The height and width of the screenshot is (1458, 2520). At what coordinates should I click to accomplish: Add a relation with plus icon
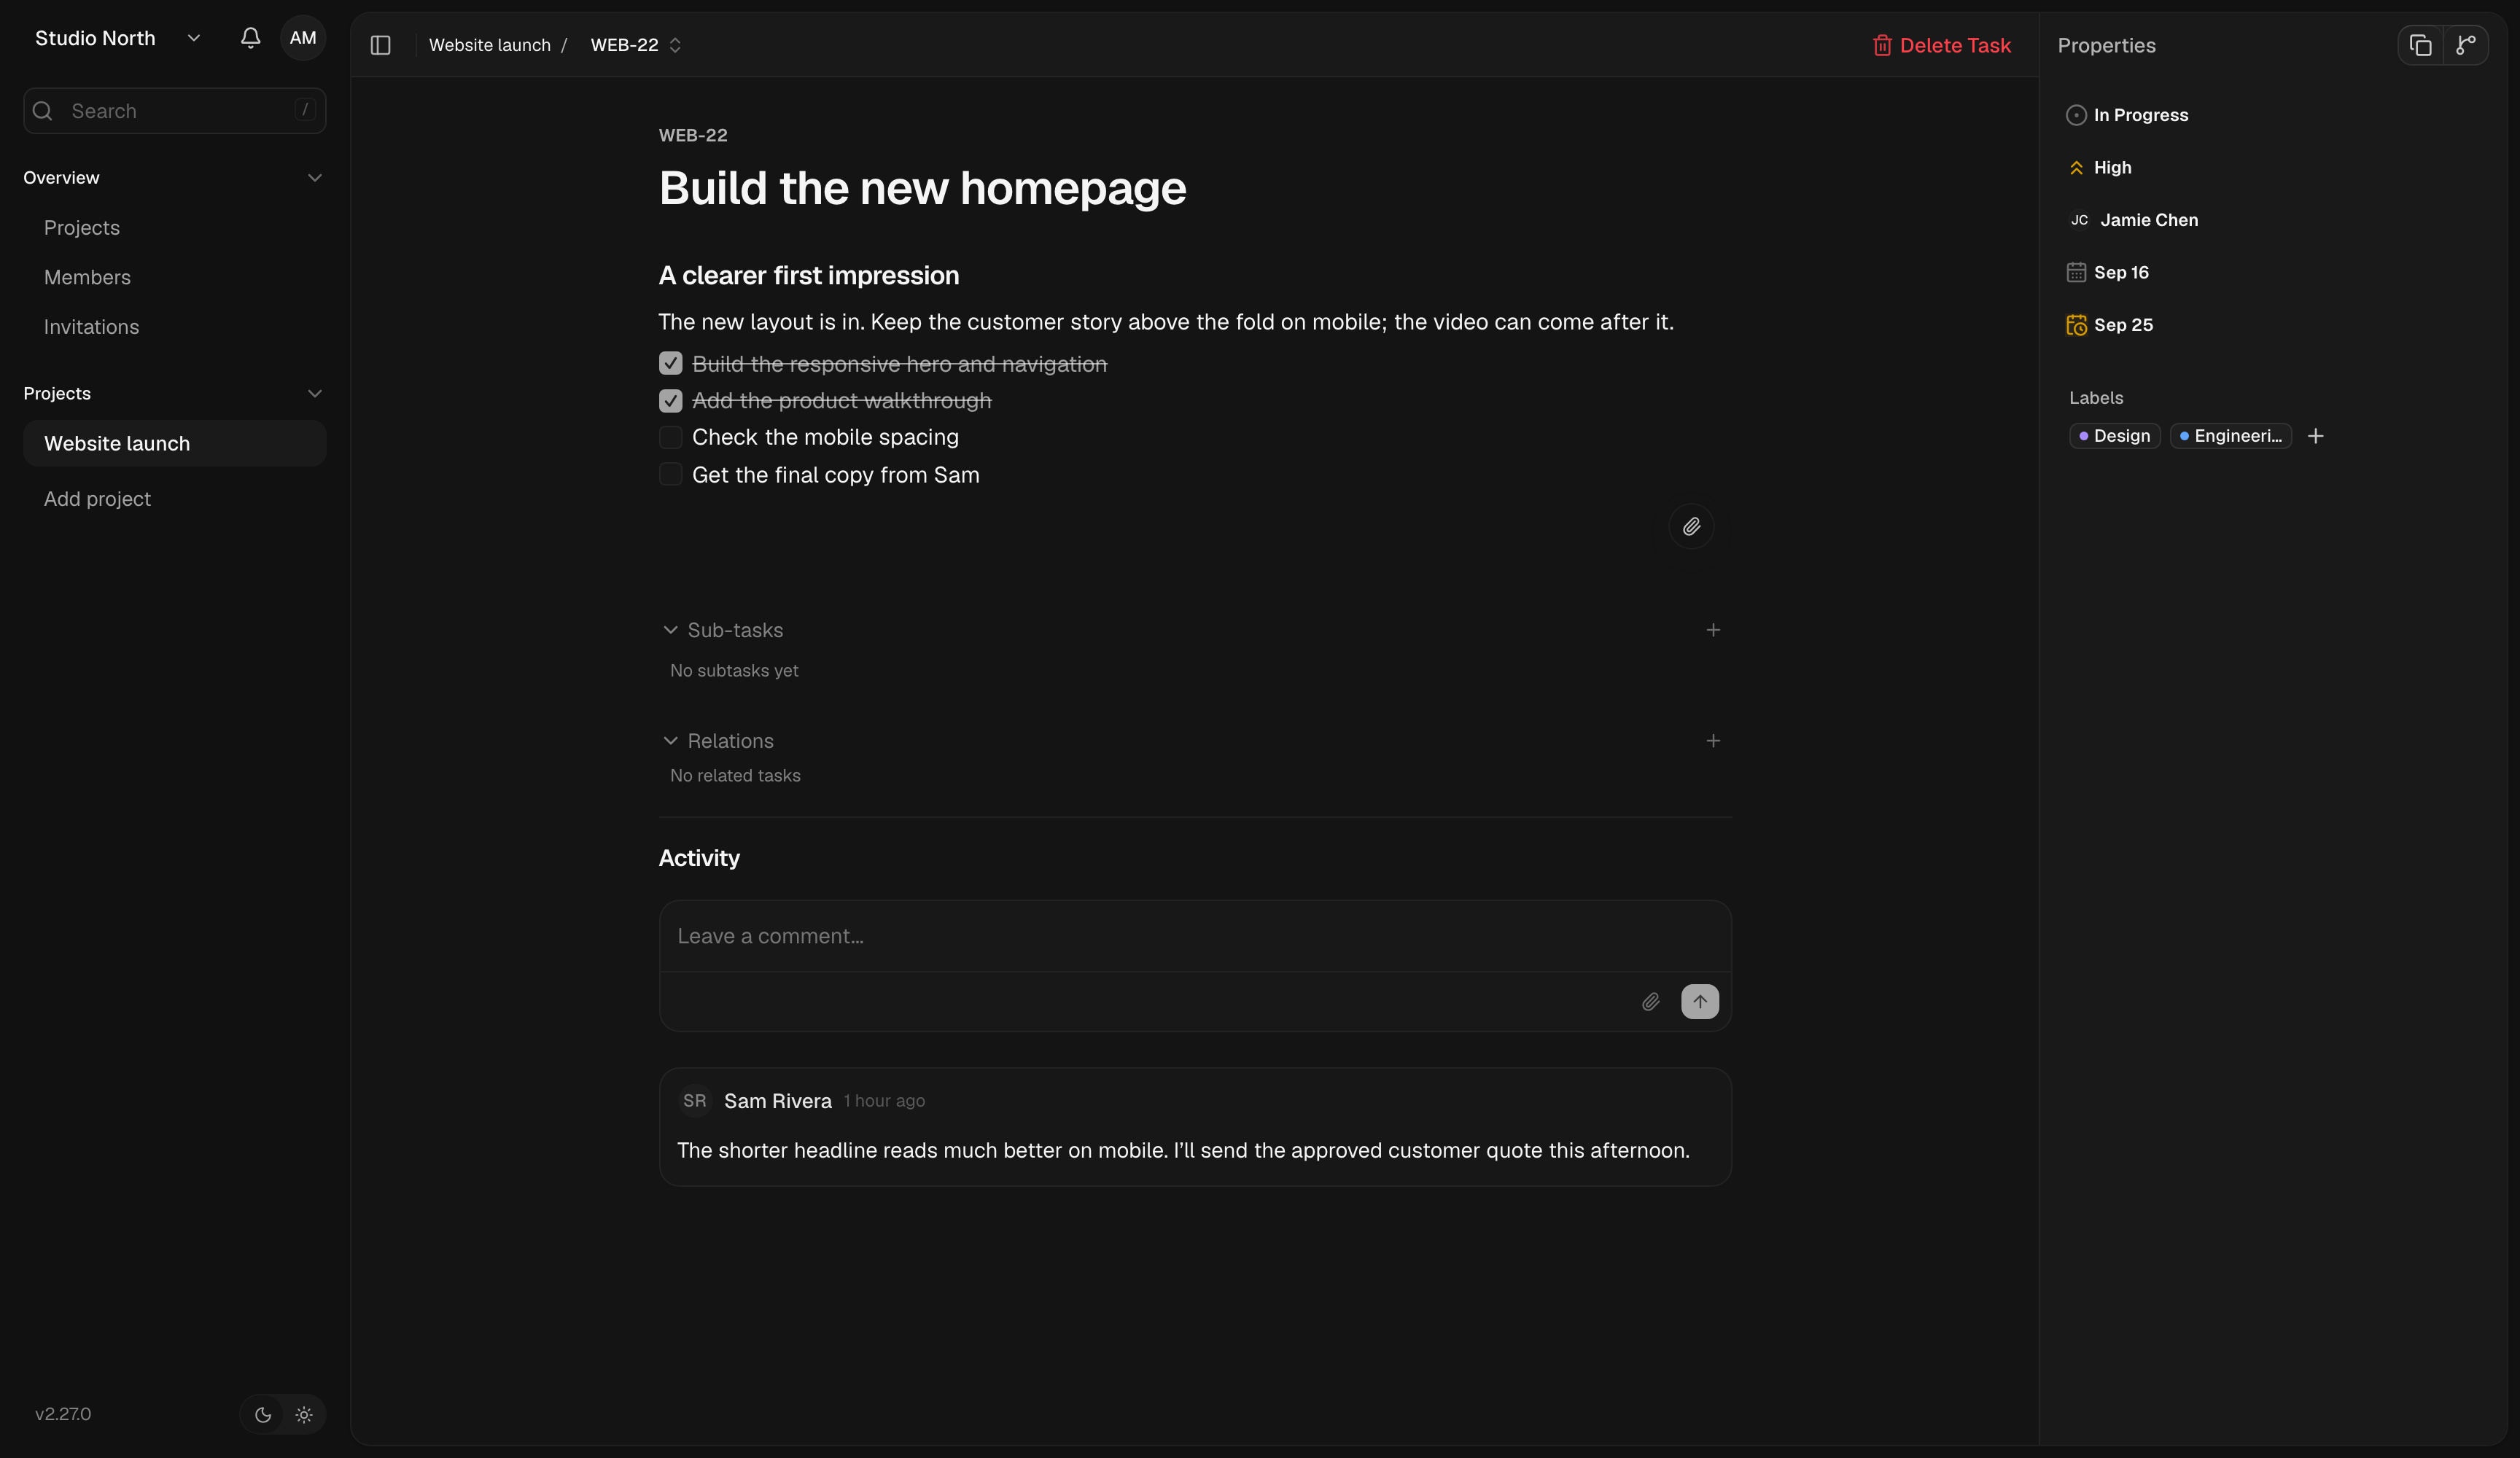pyautogui.click(x=1712, y=741)
